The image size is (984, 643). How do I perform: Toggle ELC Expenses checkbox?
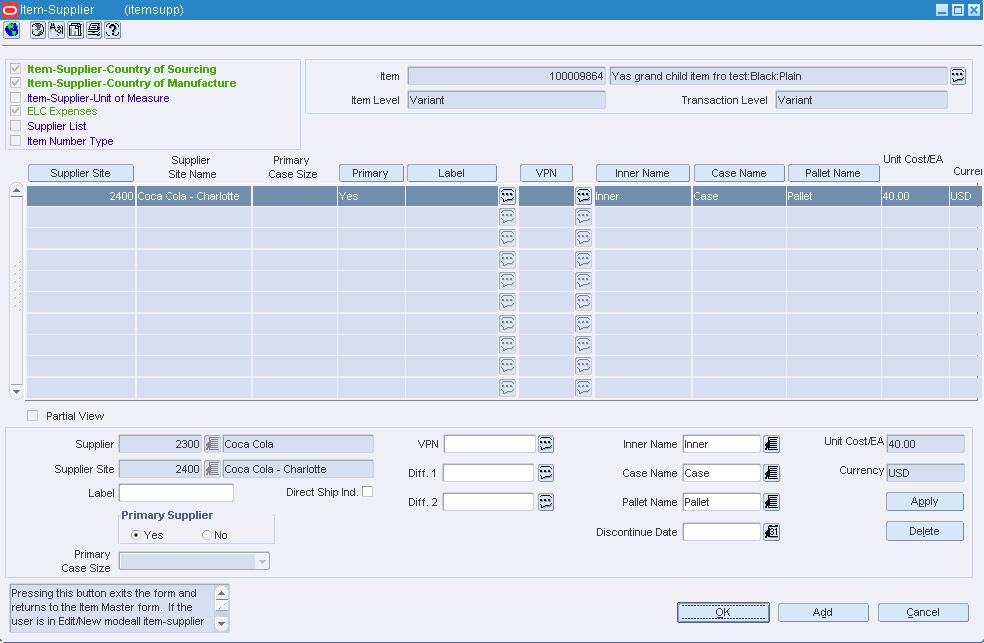click(16, 111)
